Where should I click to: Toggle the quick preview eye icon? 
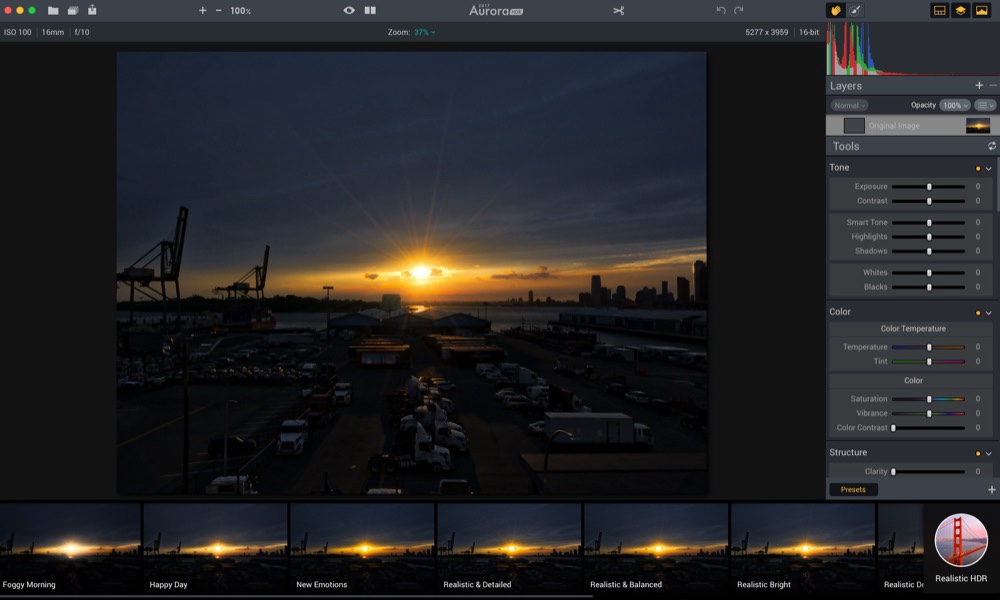349,10
